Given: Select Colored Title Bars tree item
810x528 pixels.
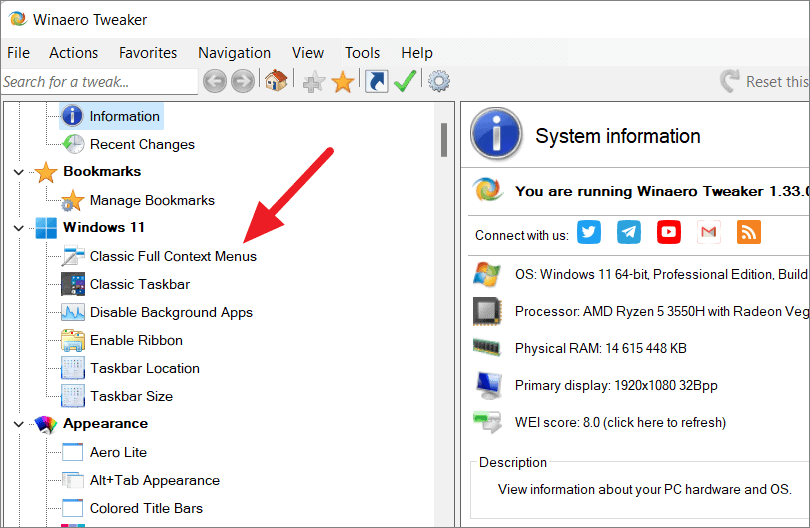Looking at the screenshot, I should 146,508.
